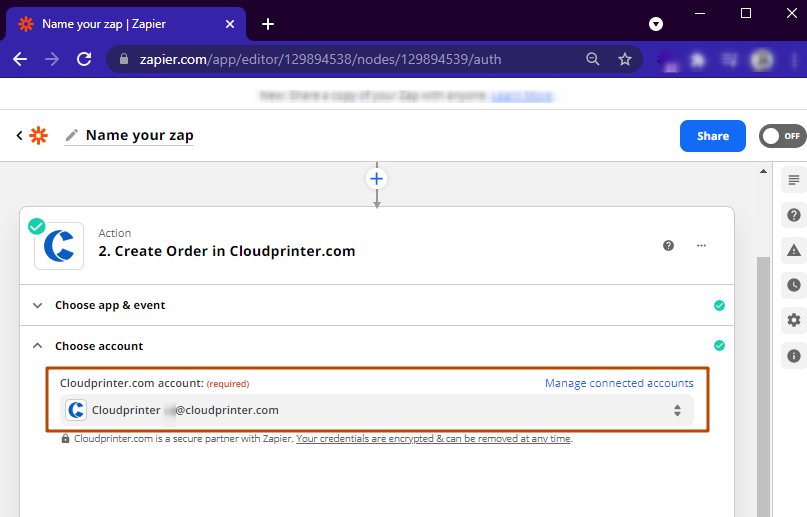
Task: Click the Share button
Action: pyautogui.click(x=712, y=136)
